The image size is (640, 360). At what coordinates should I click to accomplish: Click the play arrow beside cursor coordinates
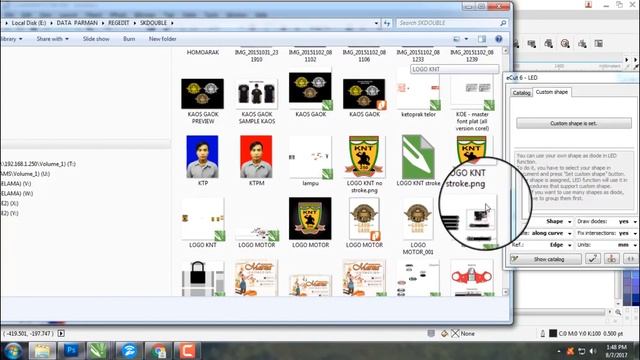[x=61, y=333]
